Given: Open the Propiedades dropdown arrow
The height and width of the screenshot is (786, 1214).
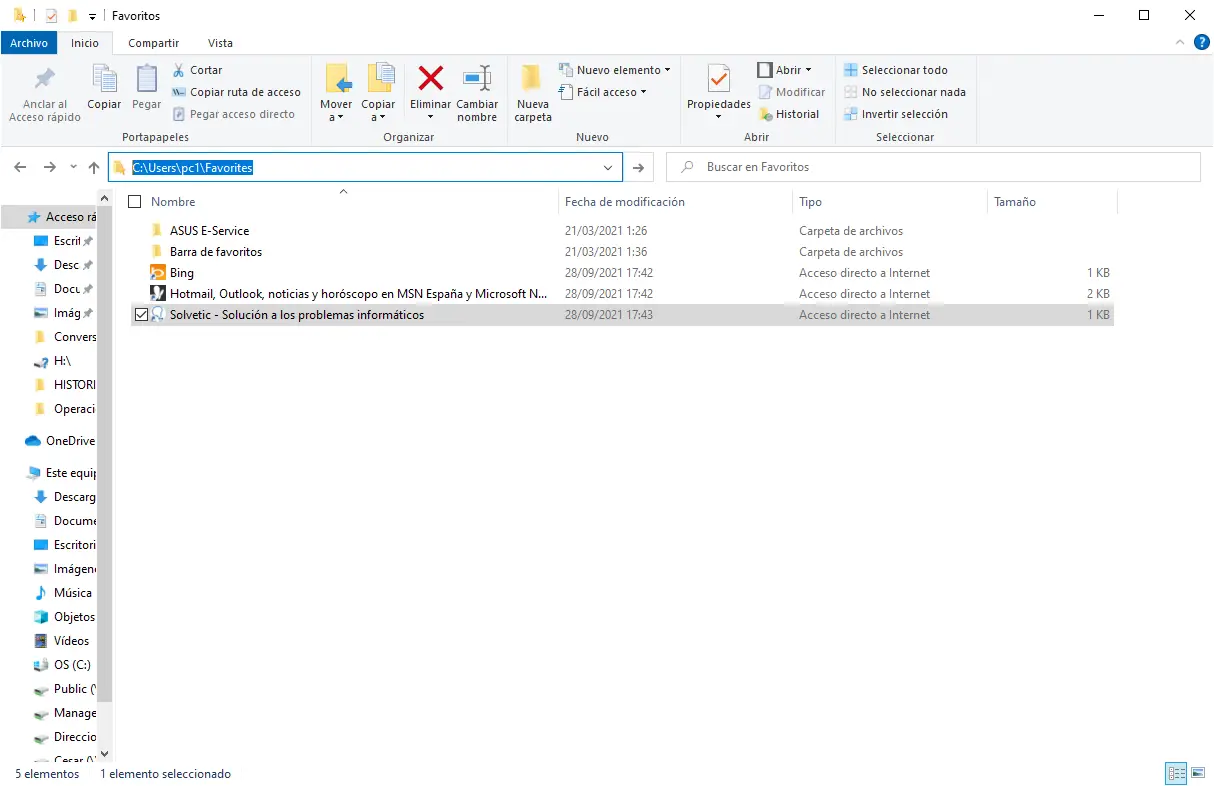Looking at the screenshot, I should [x=719, y=117].
